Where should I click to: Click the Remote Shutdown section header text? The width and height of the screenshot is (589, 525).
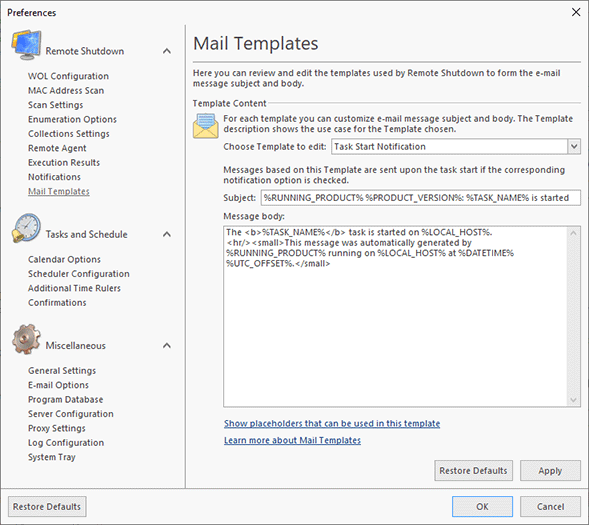point(85,51)
